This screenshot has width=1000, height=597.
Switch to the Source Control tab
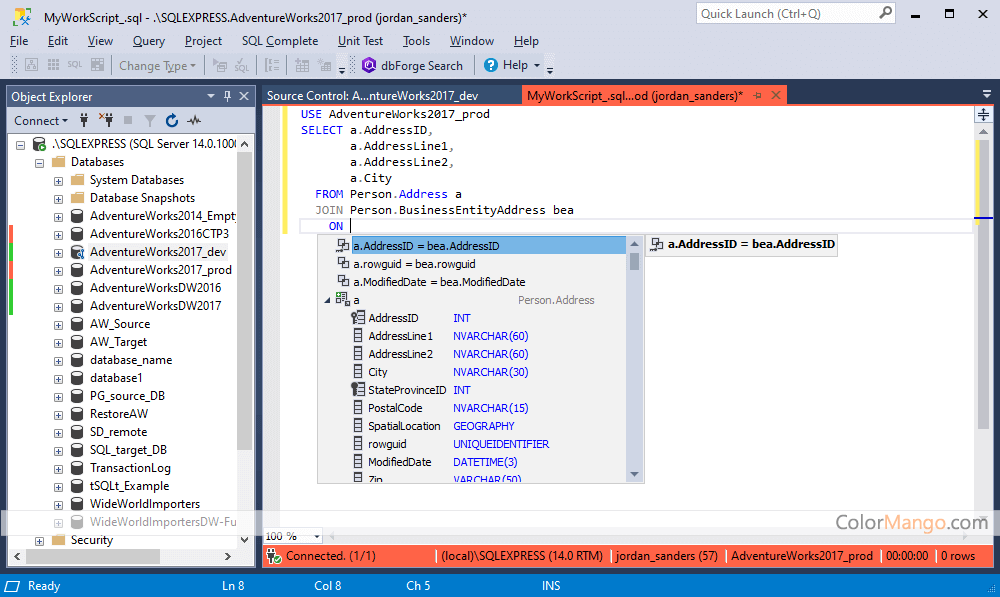click(372, 96)
